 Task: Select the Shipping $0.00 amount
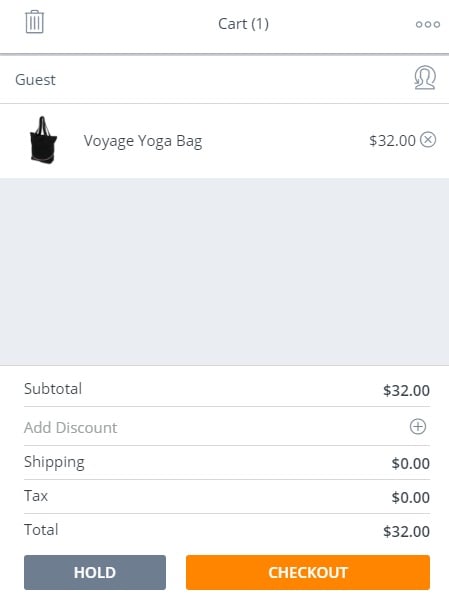click(411, 463)
